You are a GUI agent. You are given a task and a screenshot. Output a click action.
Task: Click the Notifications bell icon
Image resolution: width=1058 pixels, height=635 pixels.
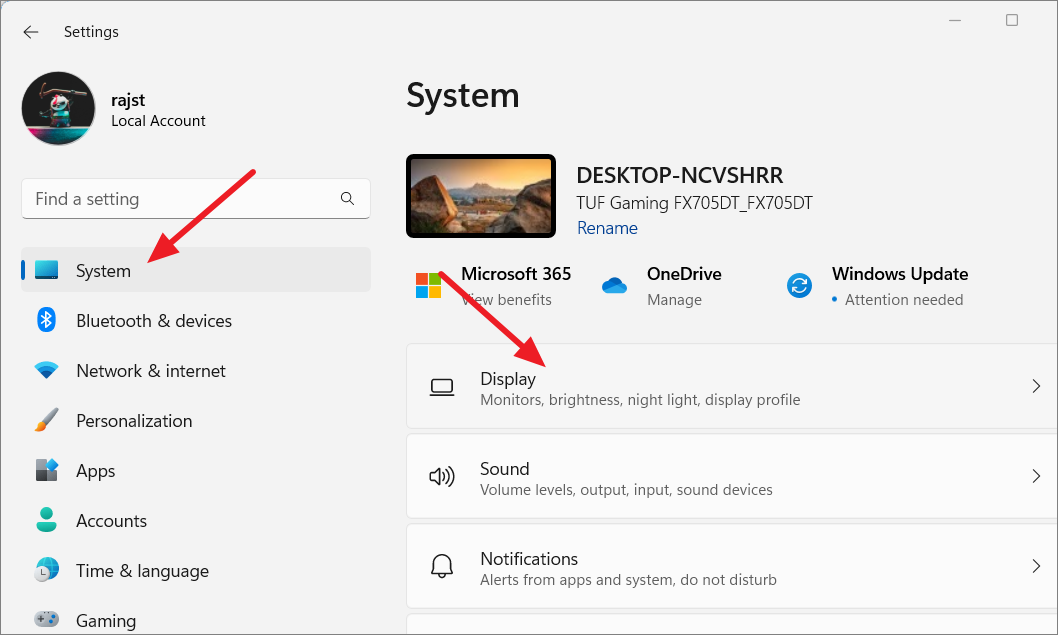[442, 566]
